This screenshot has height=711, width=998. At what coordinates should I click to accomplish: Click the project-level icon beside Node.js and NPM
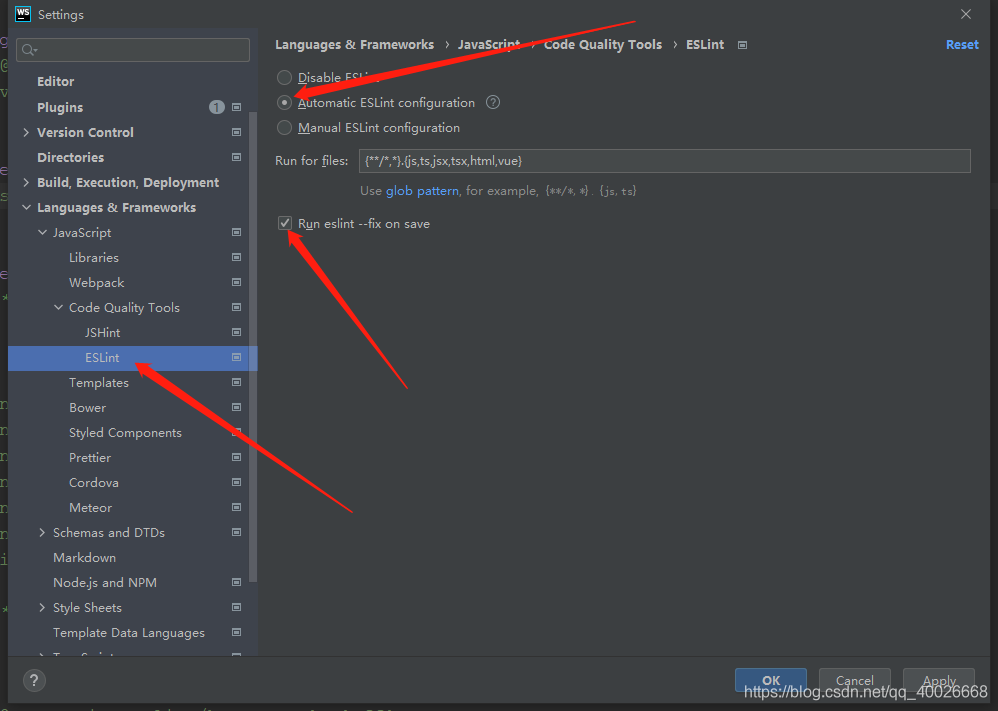pyautogui.click(x=236, y=582)
